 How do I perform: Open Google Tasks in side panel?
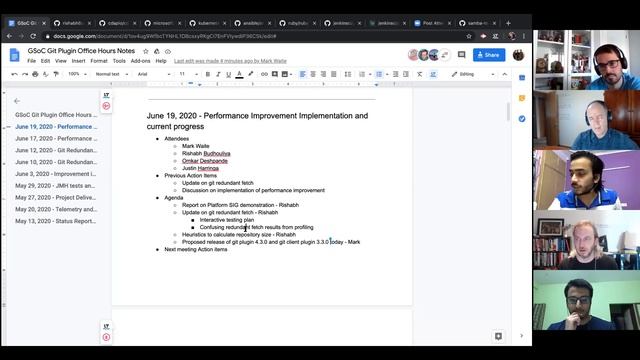click(522, 119)
